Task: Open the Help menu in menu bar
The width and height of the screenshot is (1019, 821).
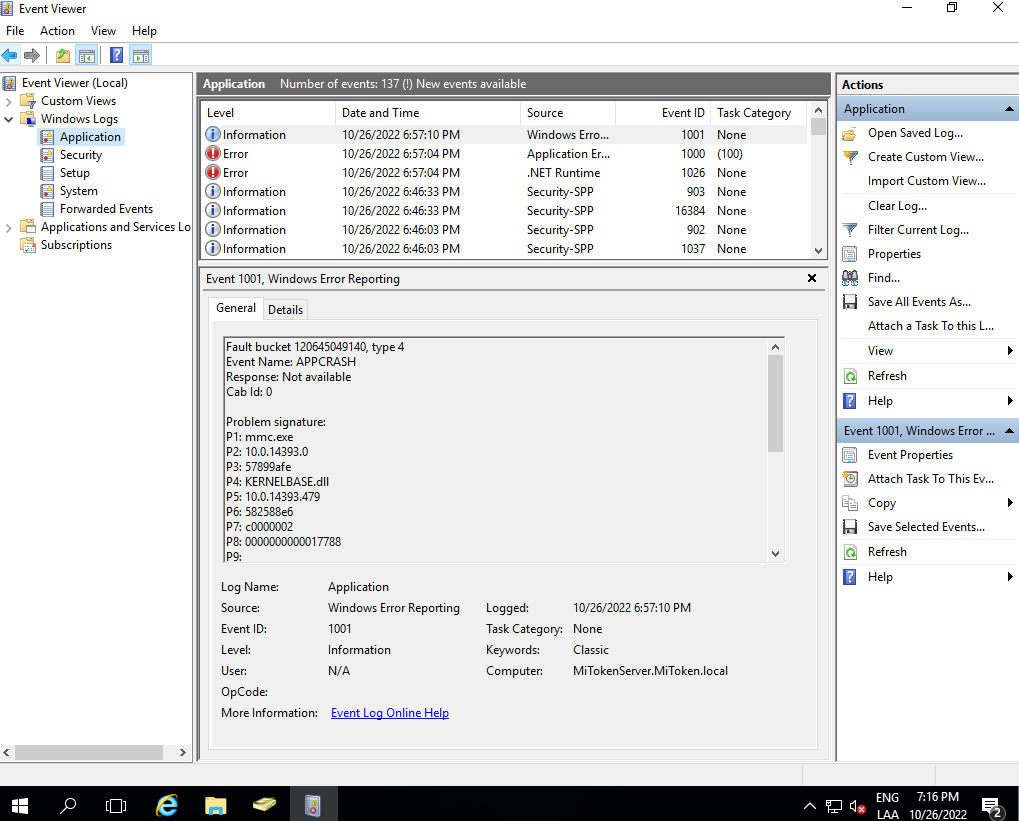Action: coord(144,31)
